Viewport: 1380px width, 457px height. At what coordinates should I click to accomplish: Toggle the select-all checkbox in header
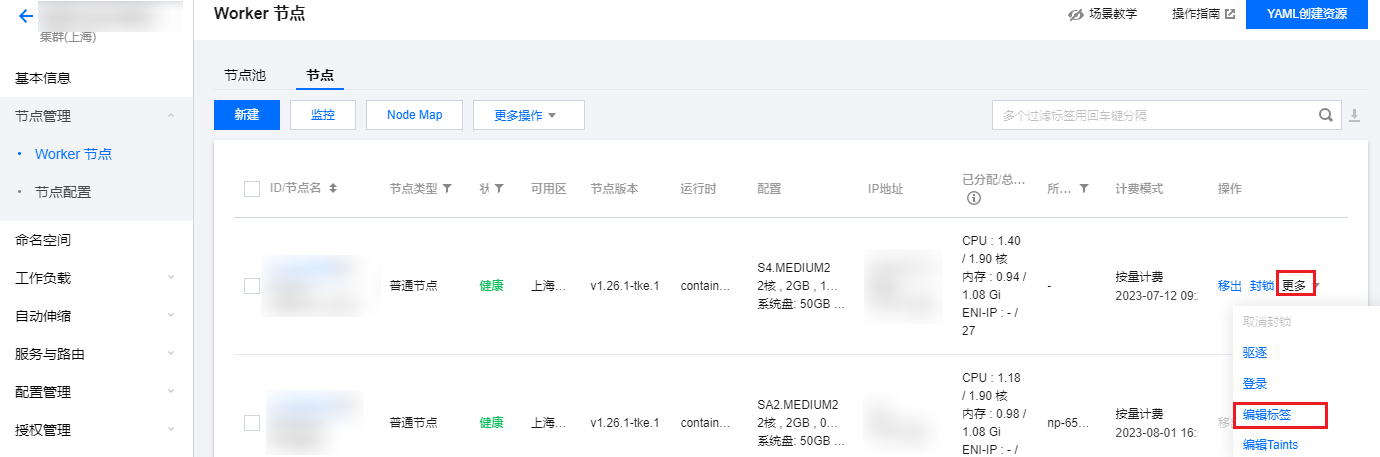tap(252, 189)
